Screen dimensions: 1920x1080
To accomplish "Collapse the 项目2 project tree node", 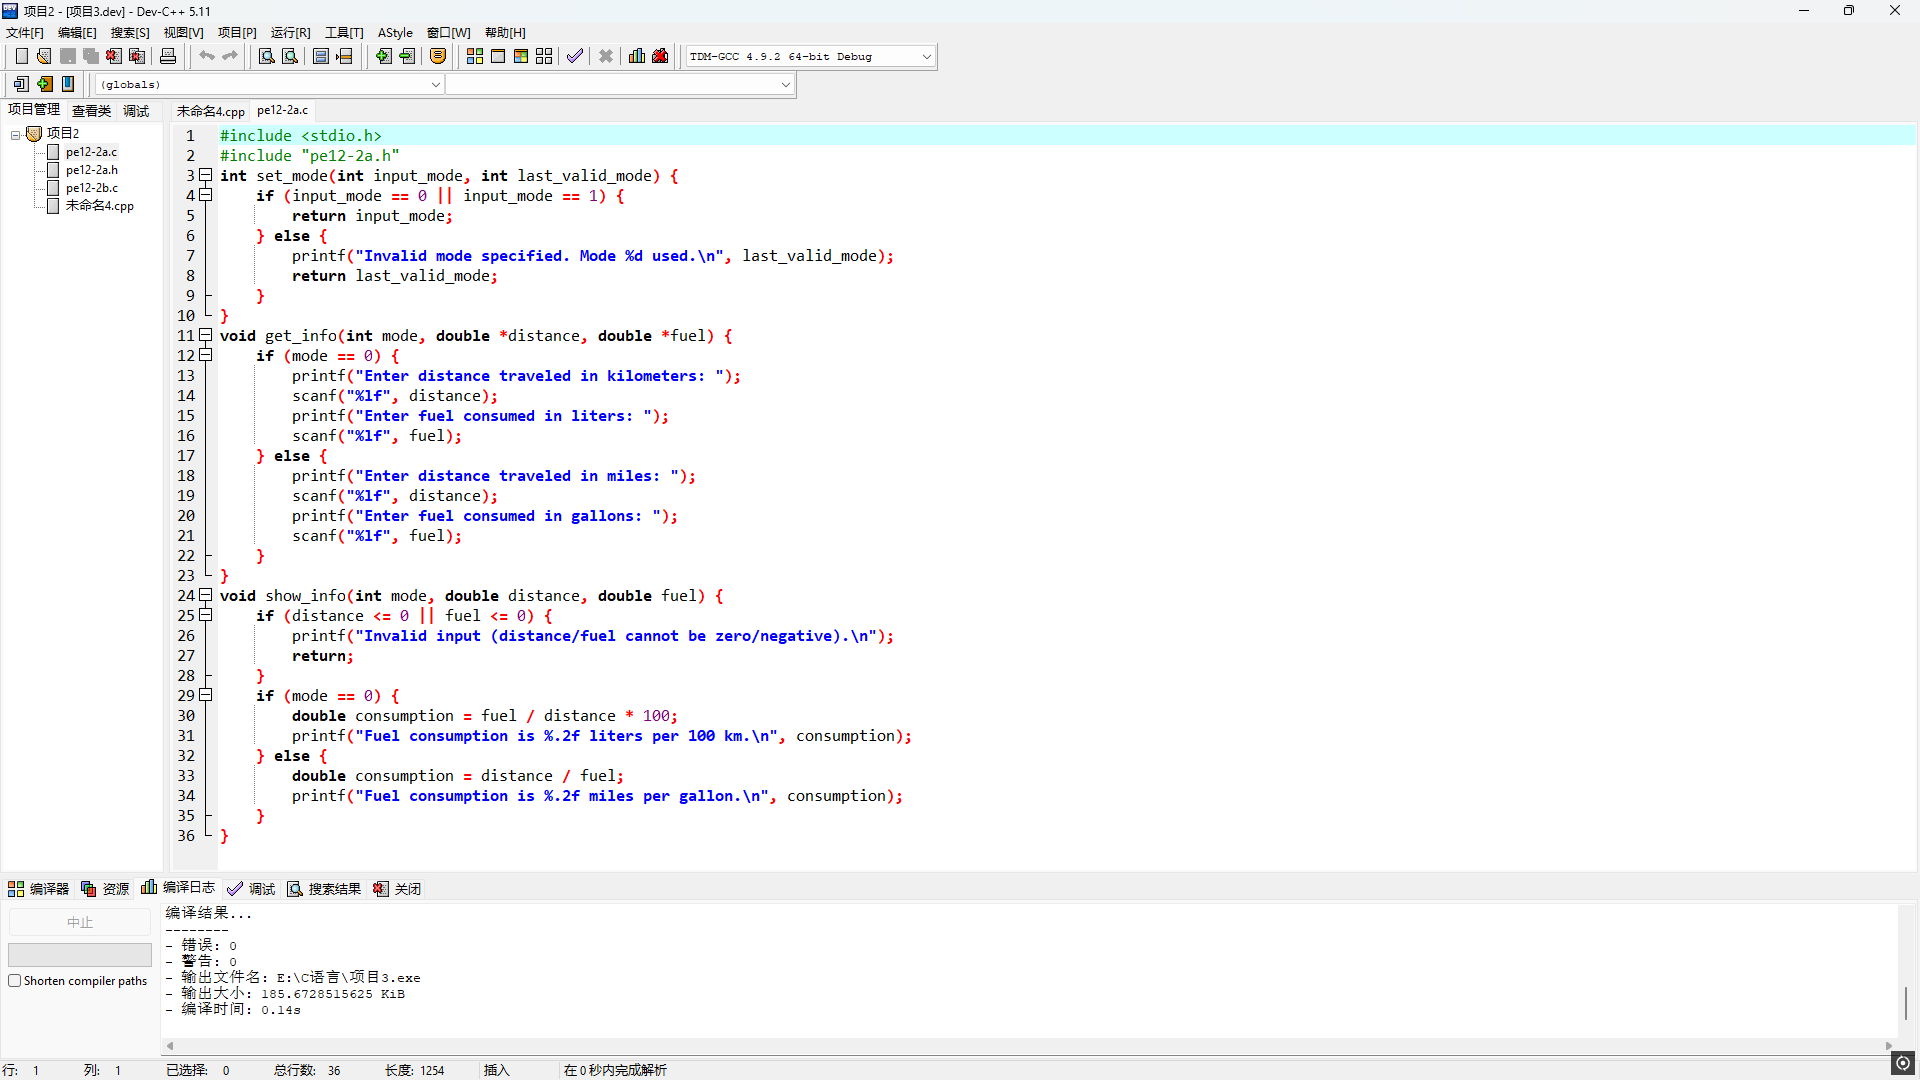I will pyautogui.click(x=16, y=134).
